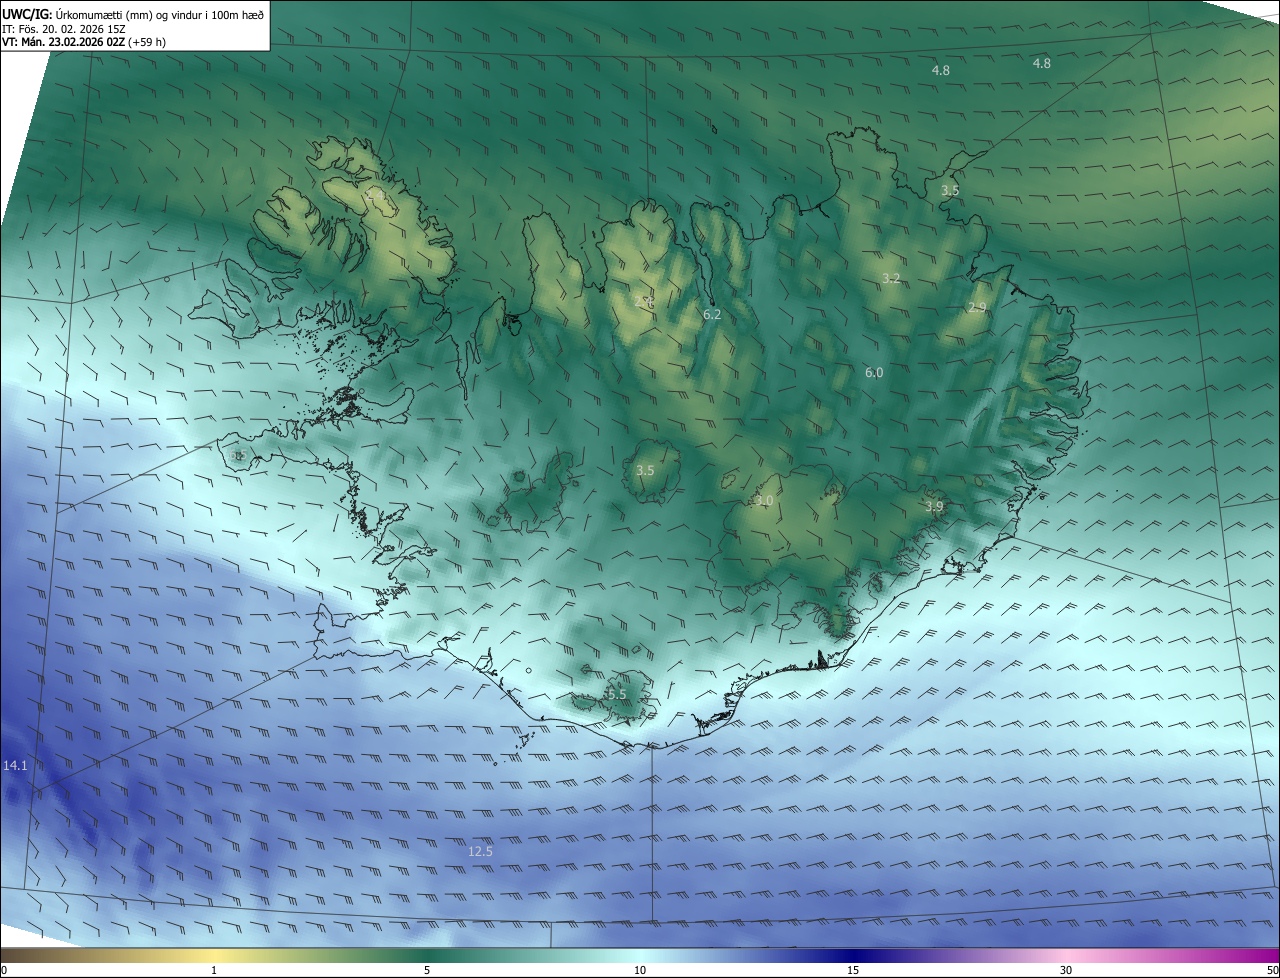Screen dimensions: 1280x978
Task: Click the 3.0 value on Vatnajökull ice cap
Action: (x=764, y=500)
